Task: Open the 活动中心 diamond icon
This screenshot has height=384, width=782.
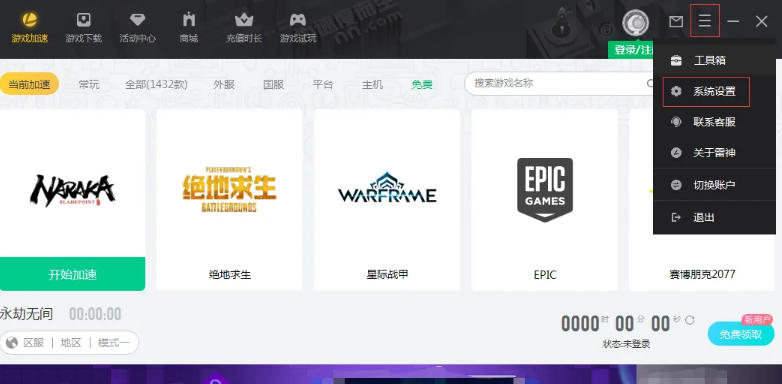Action: tap(137, 20)
